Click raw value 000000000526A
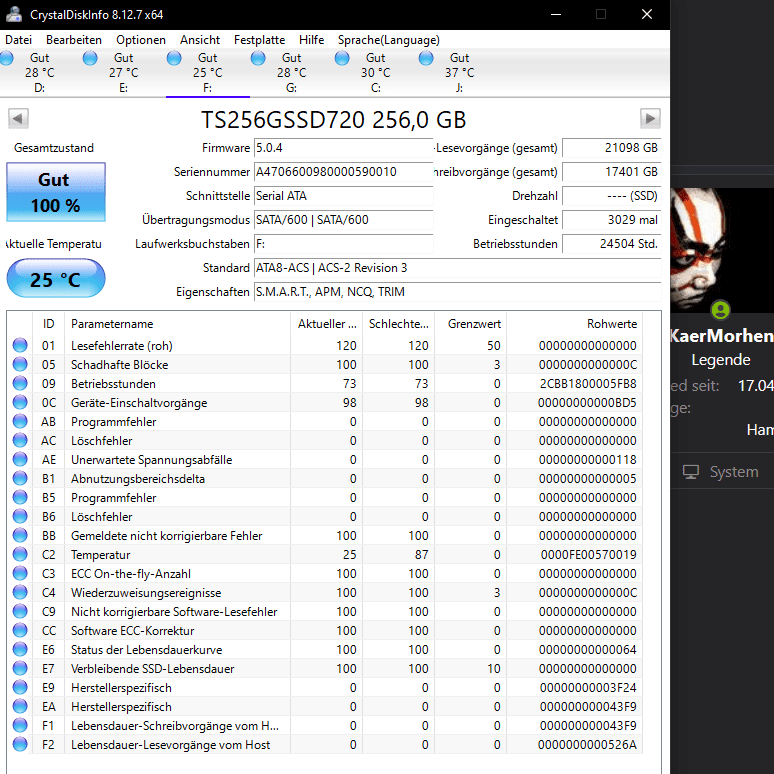774x774 pixels. coord(587,744)
